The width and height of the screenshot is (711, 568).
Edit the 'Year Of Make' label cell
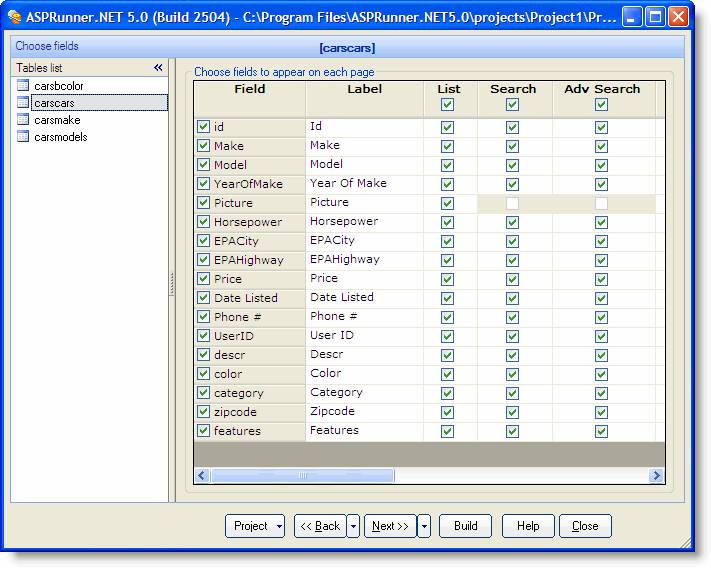point(365,184)
